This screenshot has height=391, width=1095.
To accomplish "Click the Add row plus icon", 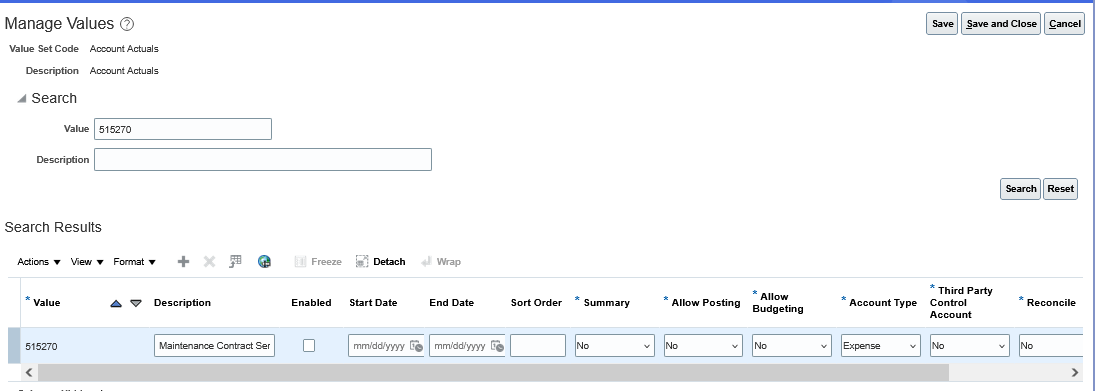I will (x=183, y=262).
